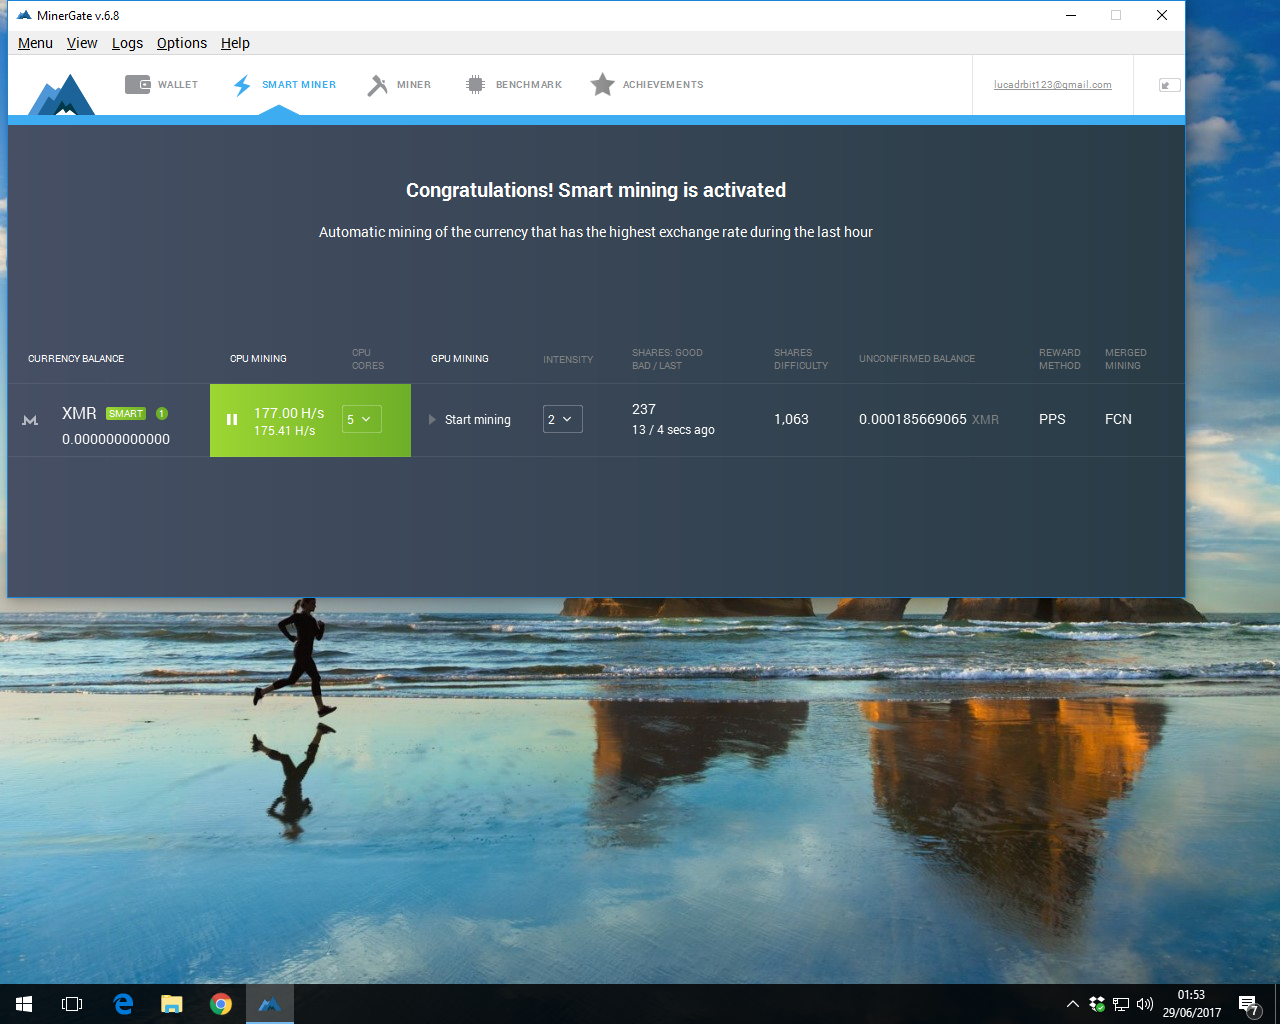
Task: Click the green SMART badge
Action: [126, 414]
